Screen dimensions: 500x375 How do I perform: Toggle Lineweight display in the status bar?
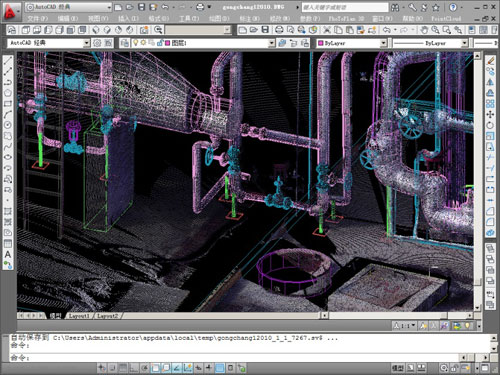tap(209, 368)
